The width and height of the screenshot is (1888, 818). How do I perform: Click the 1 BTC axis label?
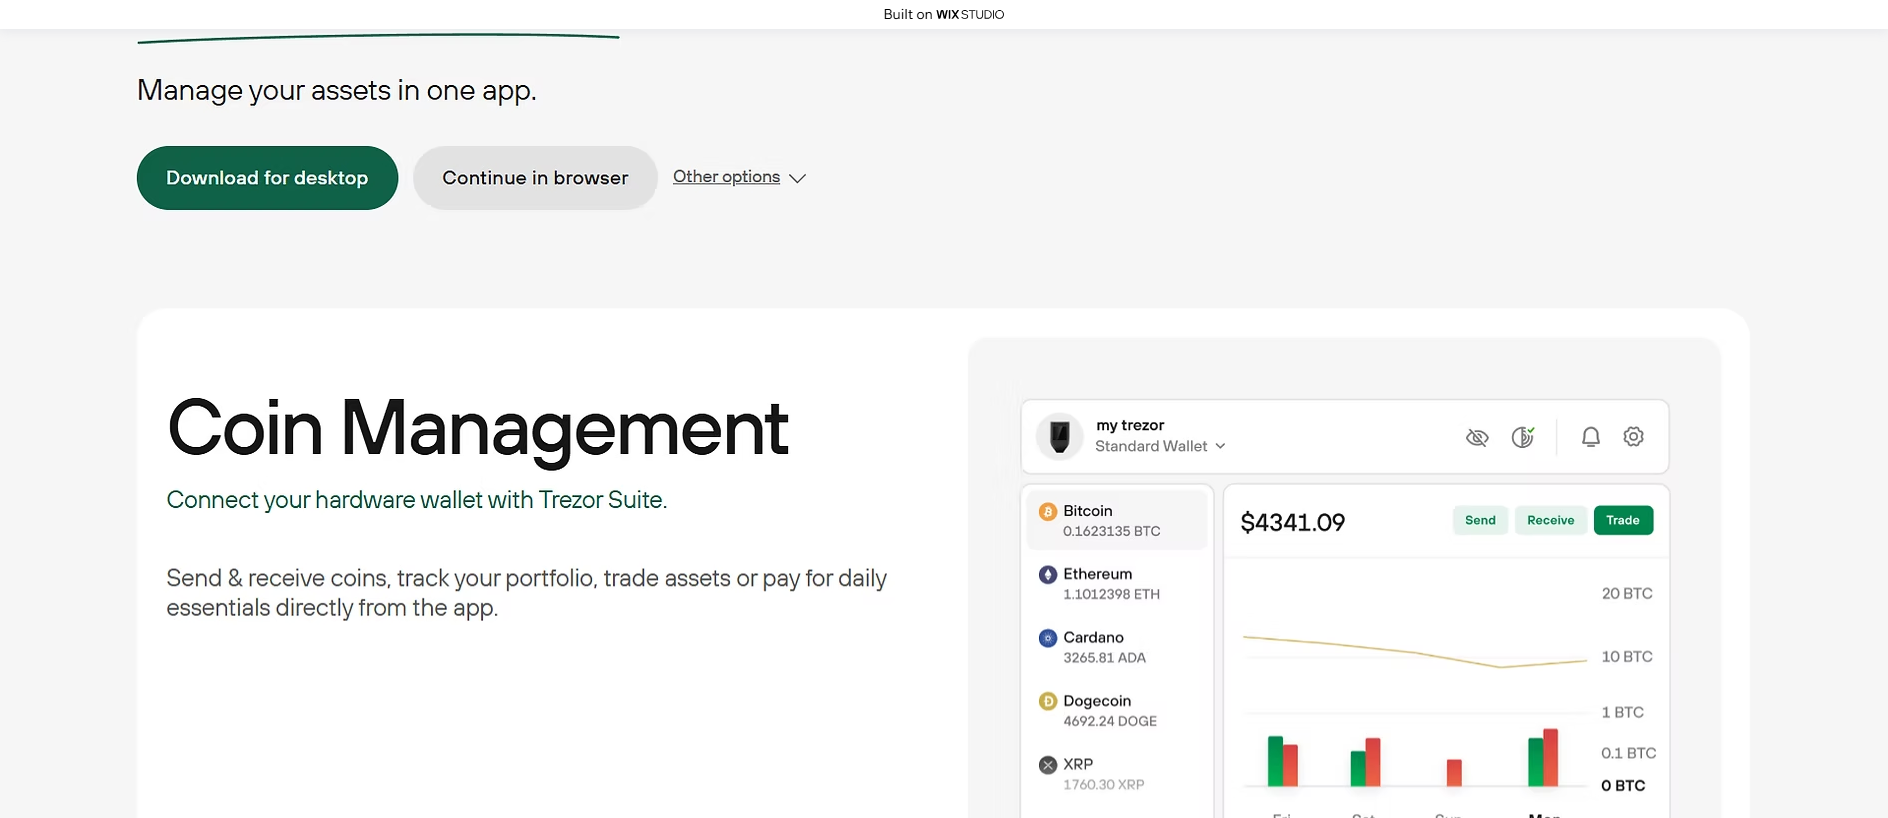[1623, 712]
